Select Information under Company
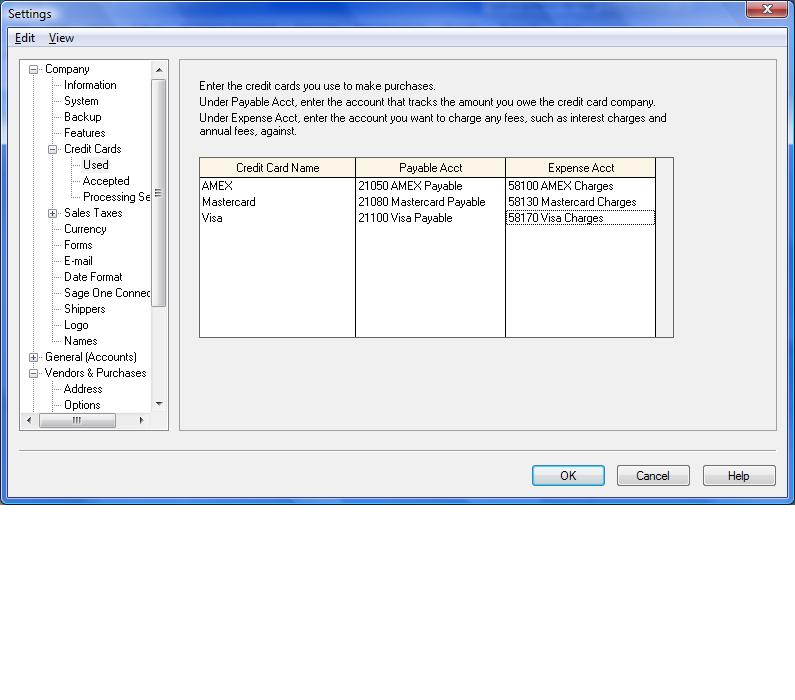 90,85
